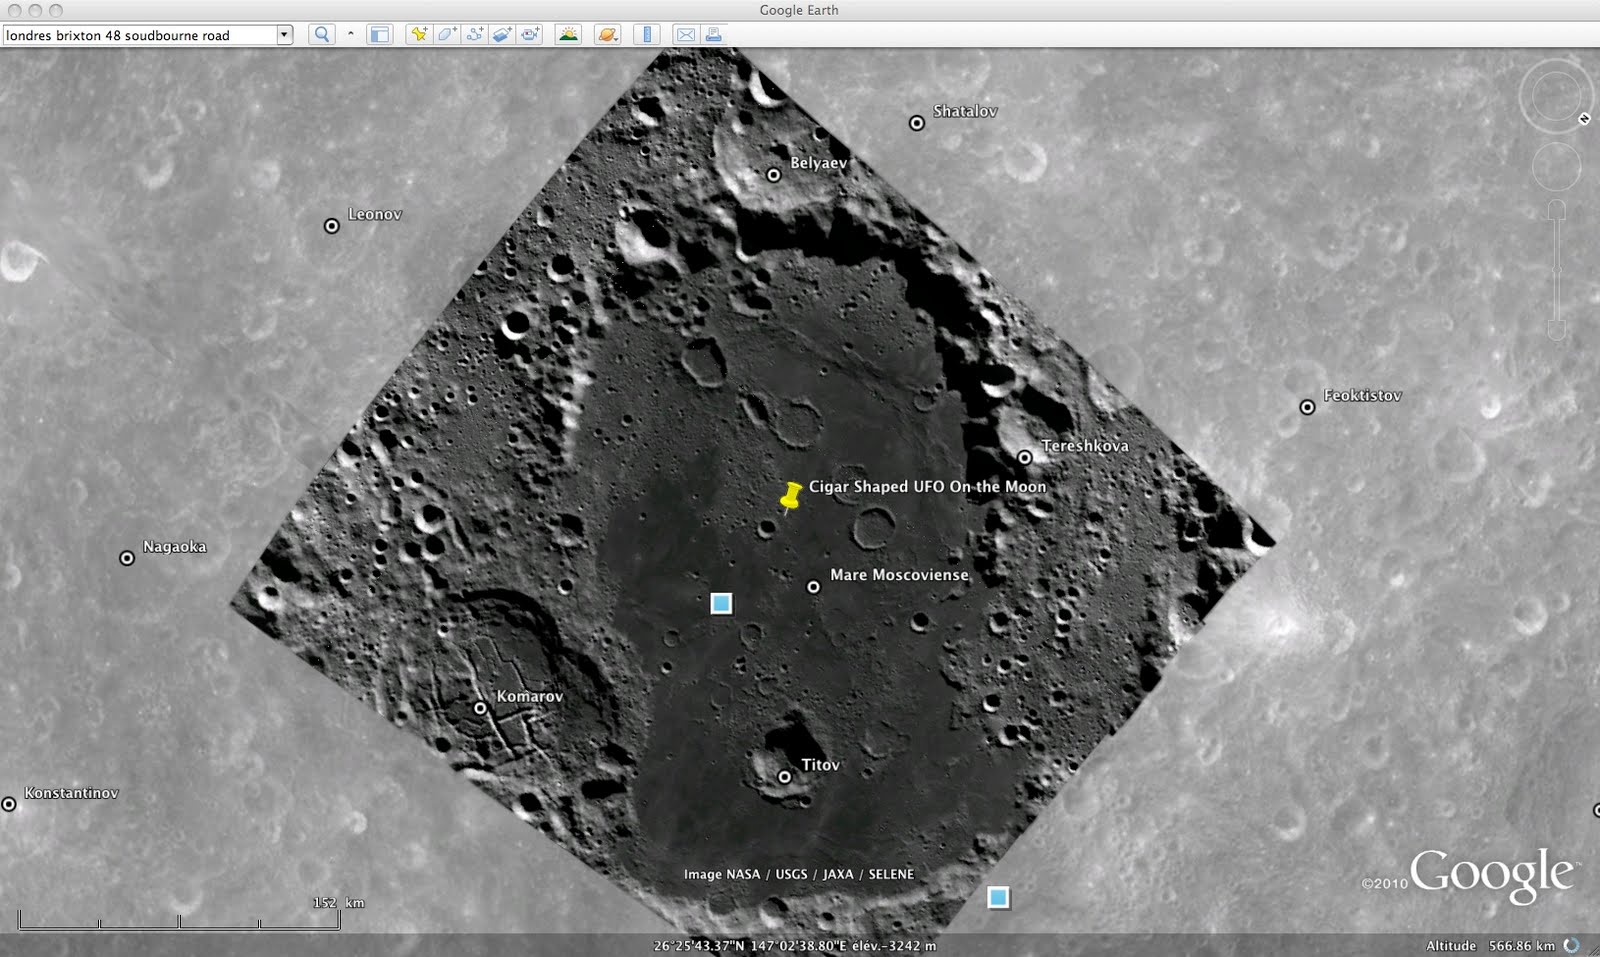Viewport: 1600px width, 957px height.
Task: Click the zoom-out minus end of the slider
Action: 1556,330
